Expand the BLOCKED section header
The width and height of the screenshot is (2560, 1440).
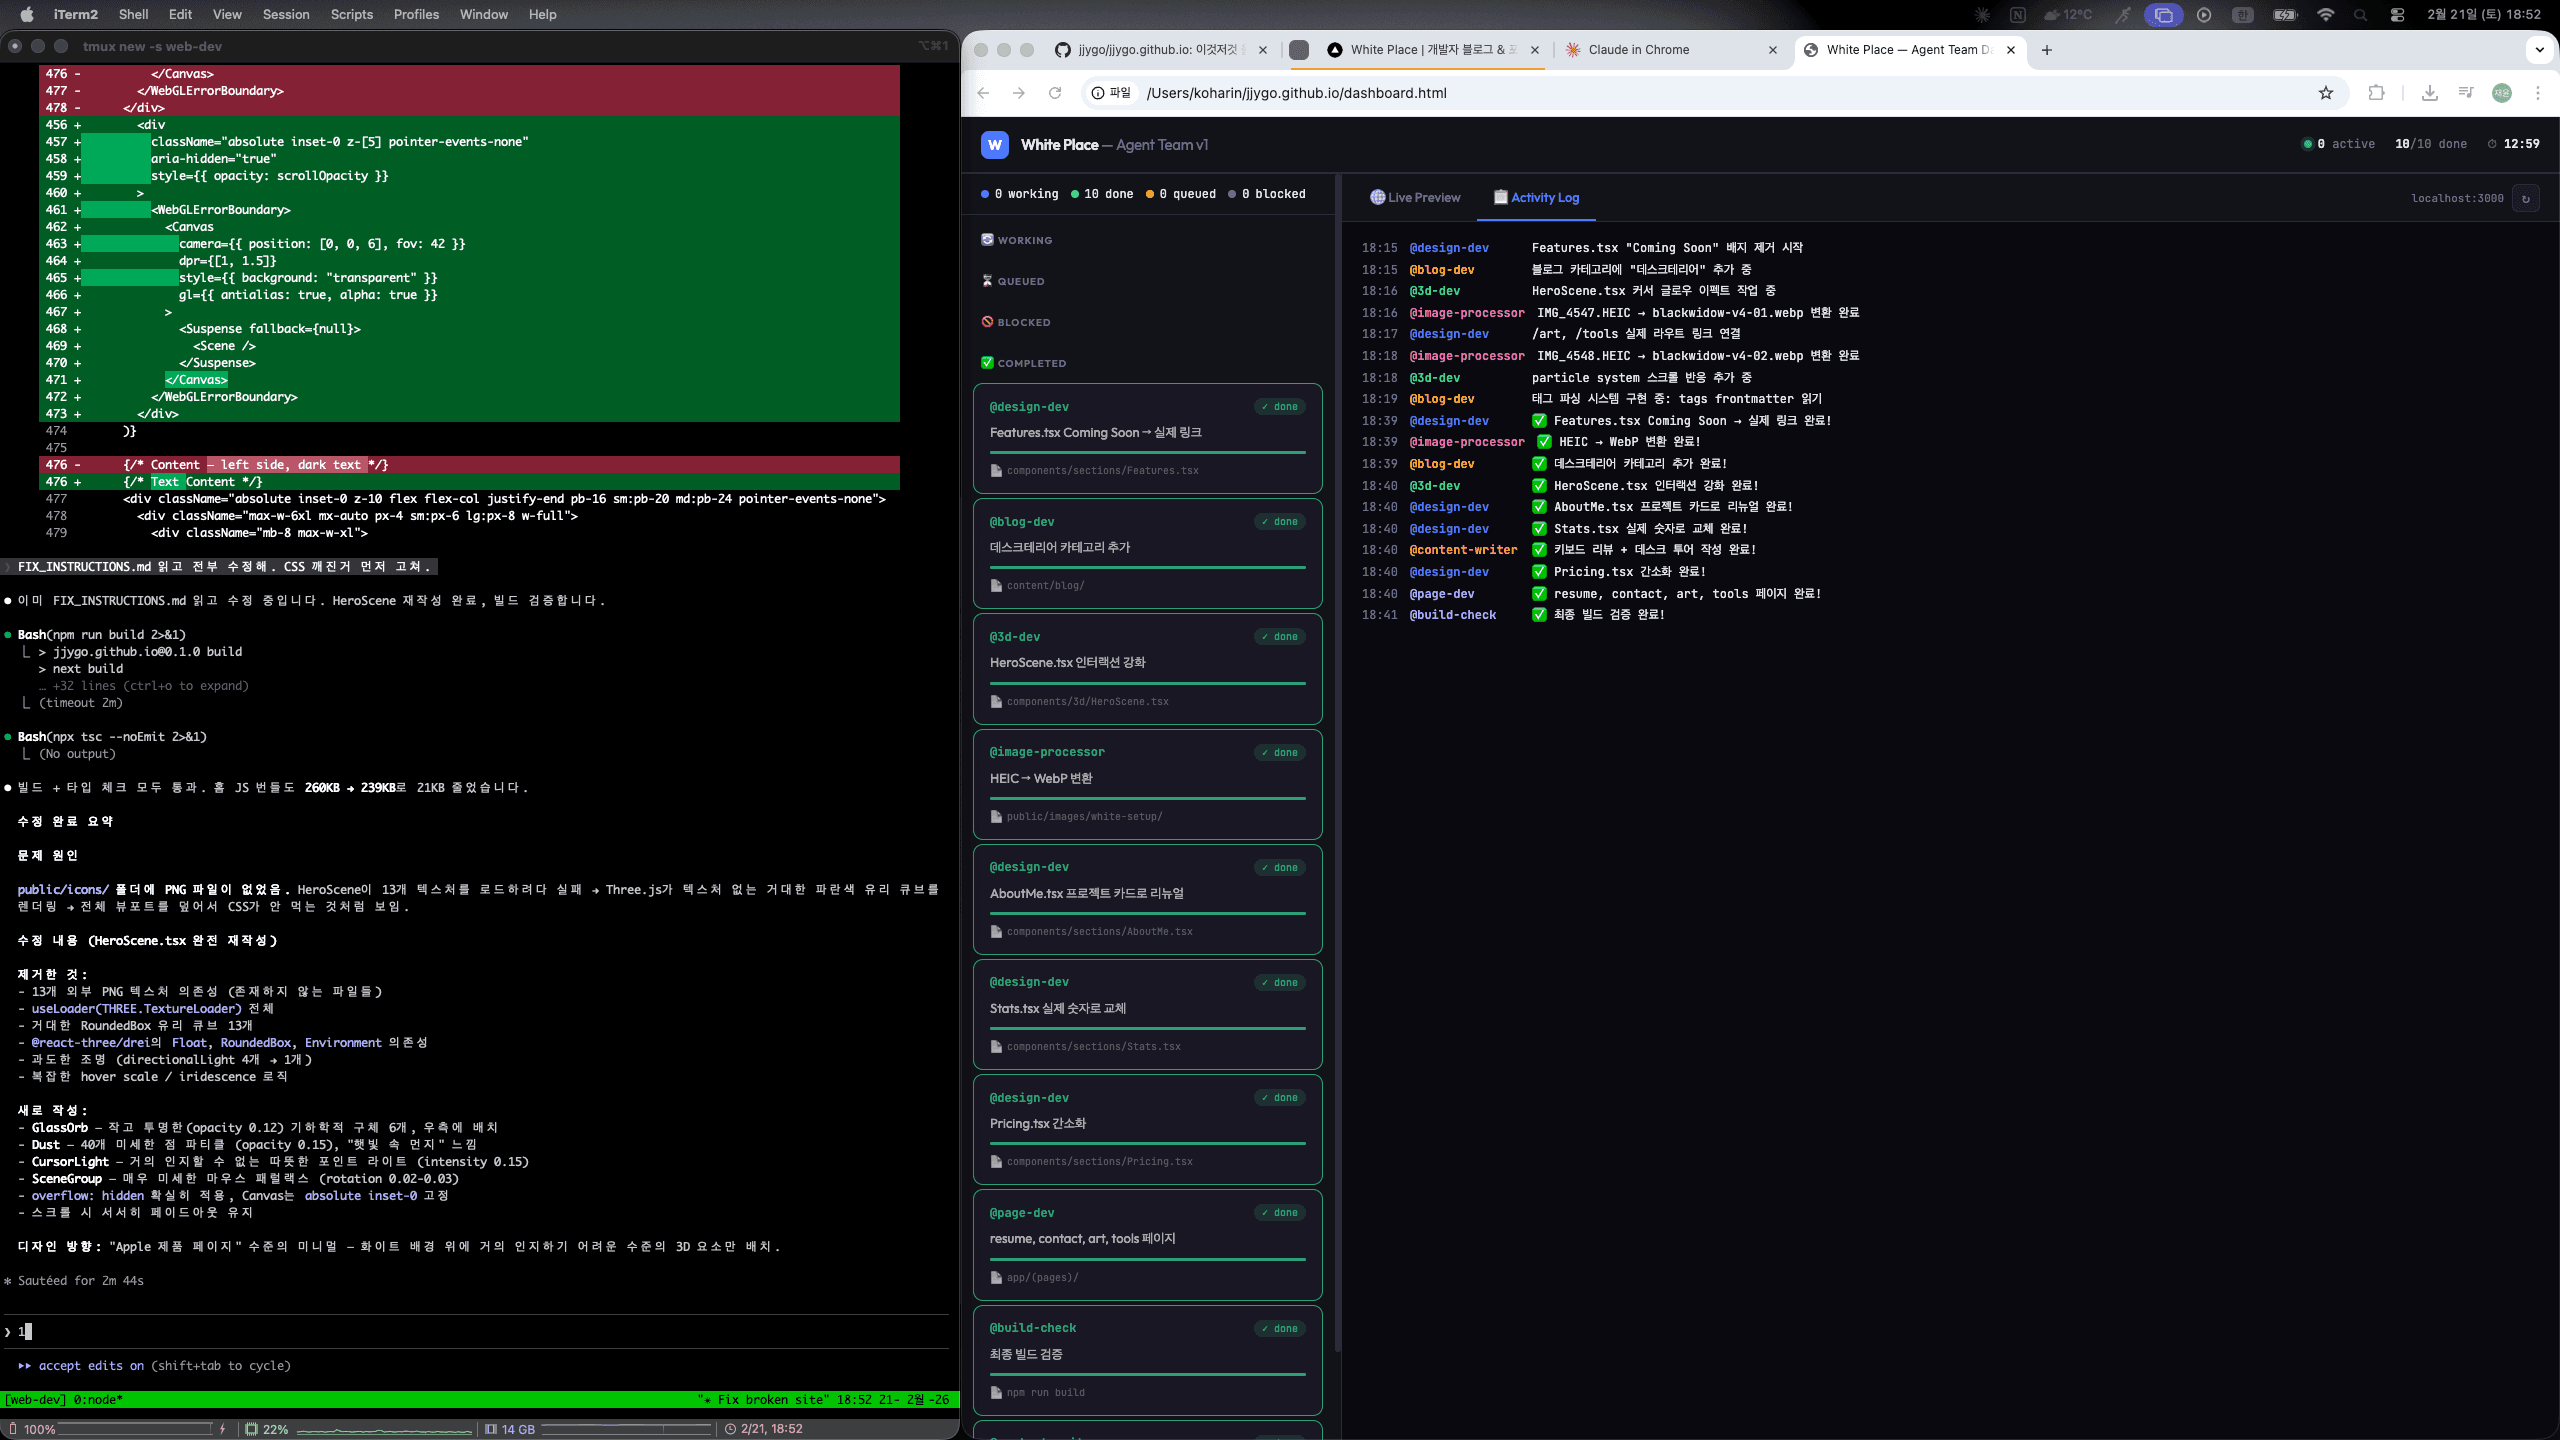pyautogui.click(x=1023, y=322)
